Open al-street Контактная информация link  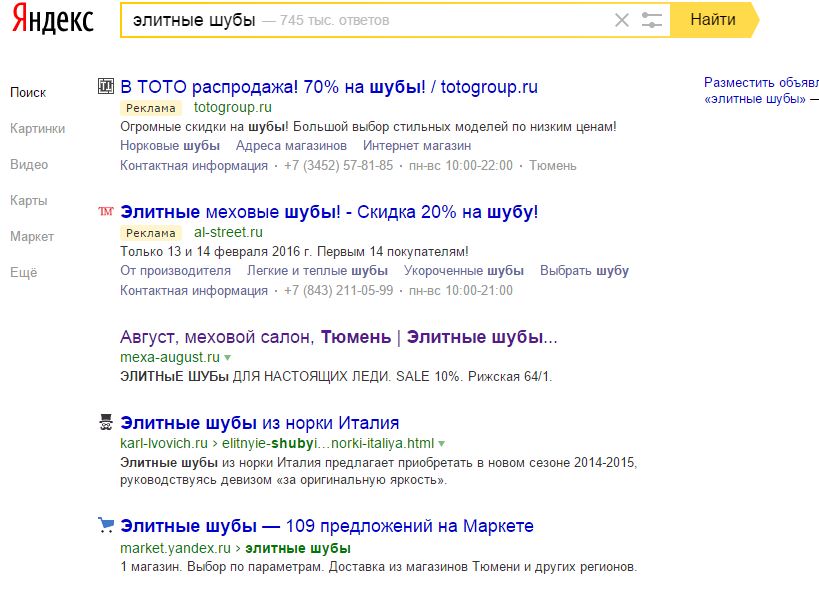point(194,290)
